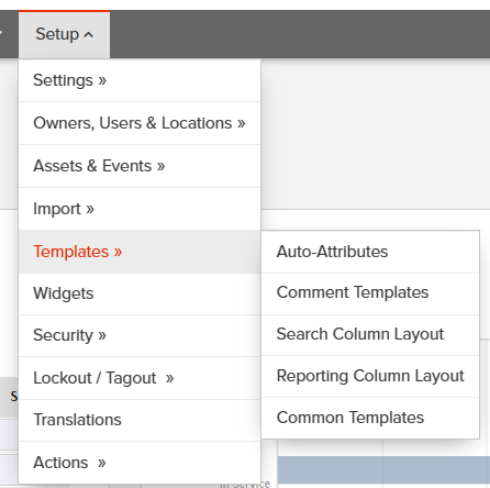Open the Widgets page
Viewport: 490px width, 488px height.
[x=140, y=294]
